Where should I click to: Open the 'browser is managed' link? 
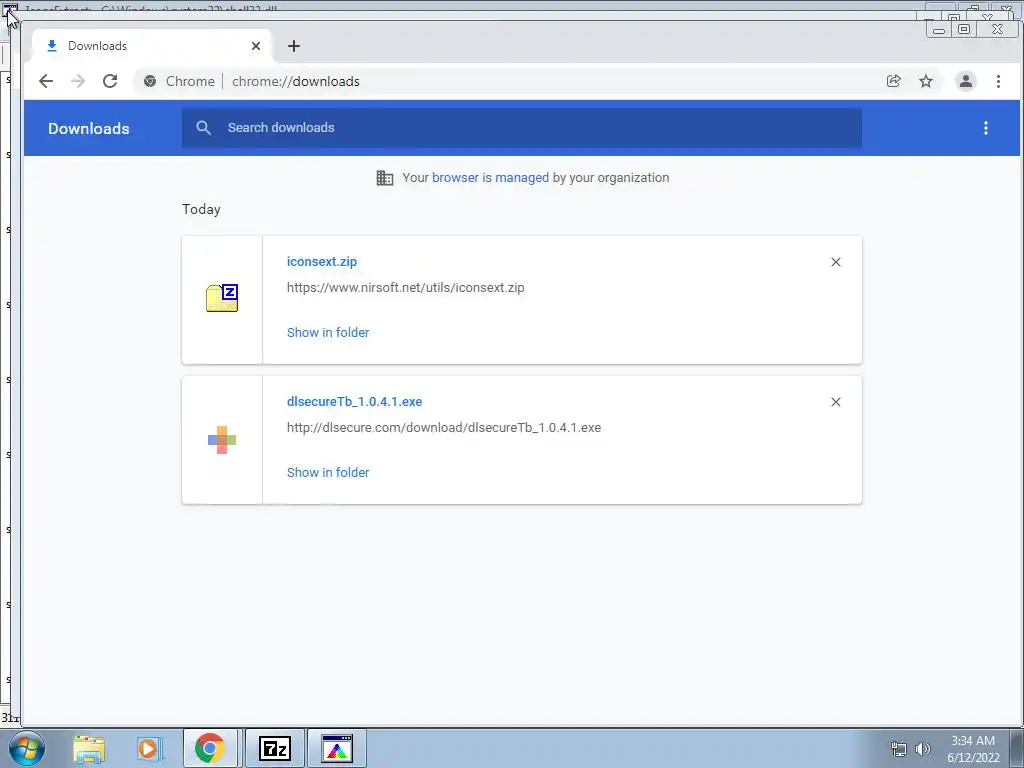pos(490,178)
